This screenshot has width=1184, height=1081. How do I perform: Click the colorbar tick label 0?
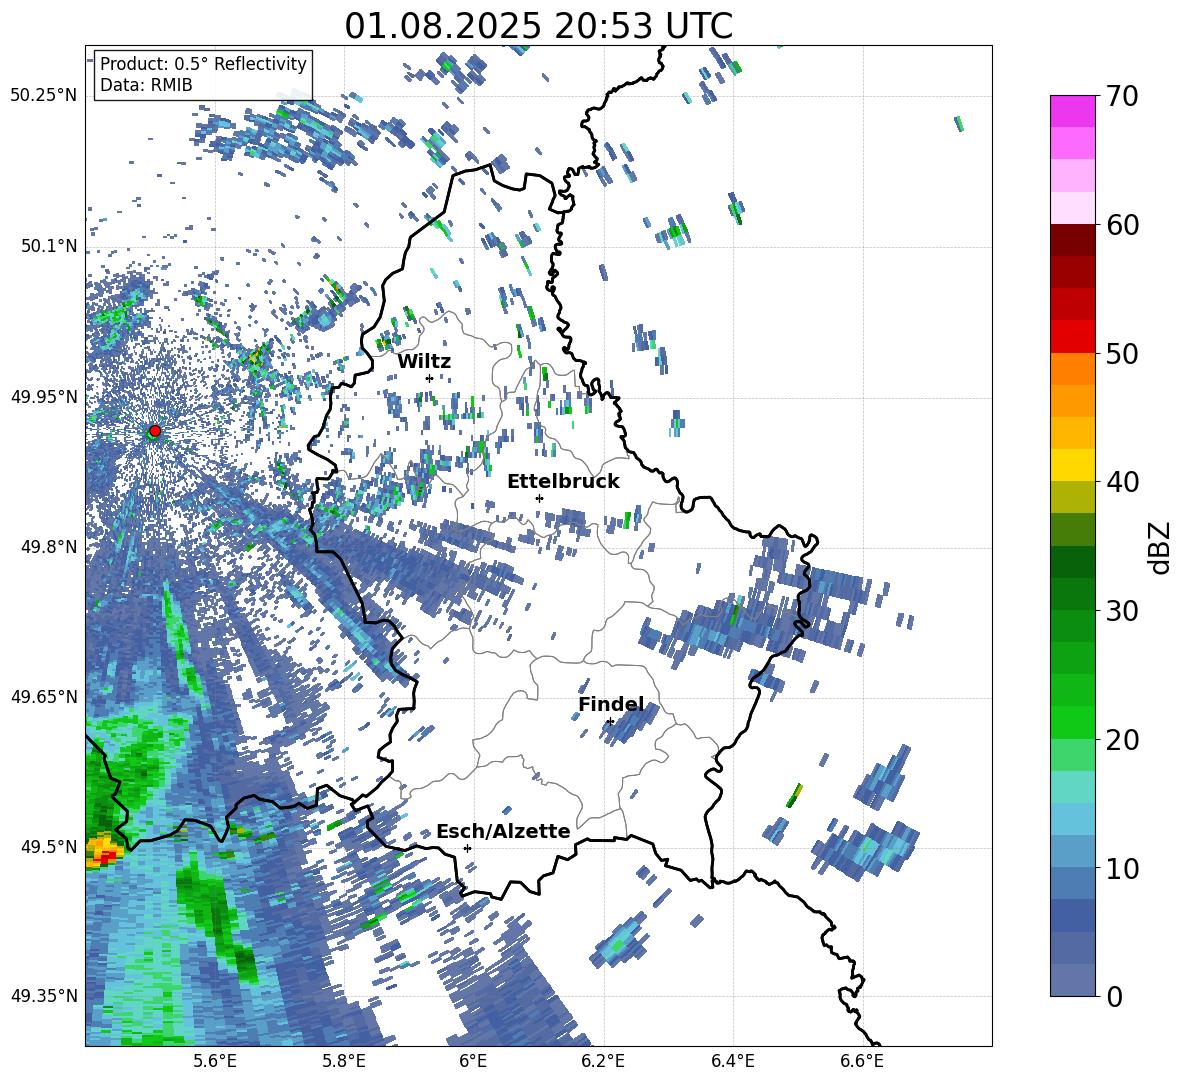point(1114,996)
